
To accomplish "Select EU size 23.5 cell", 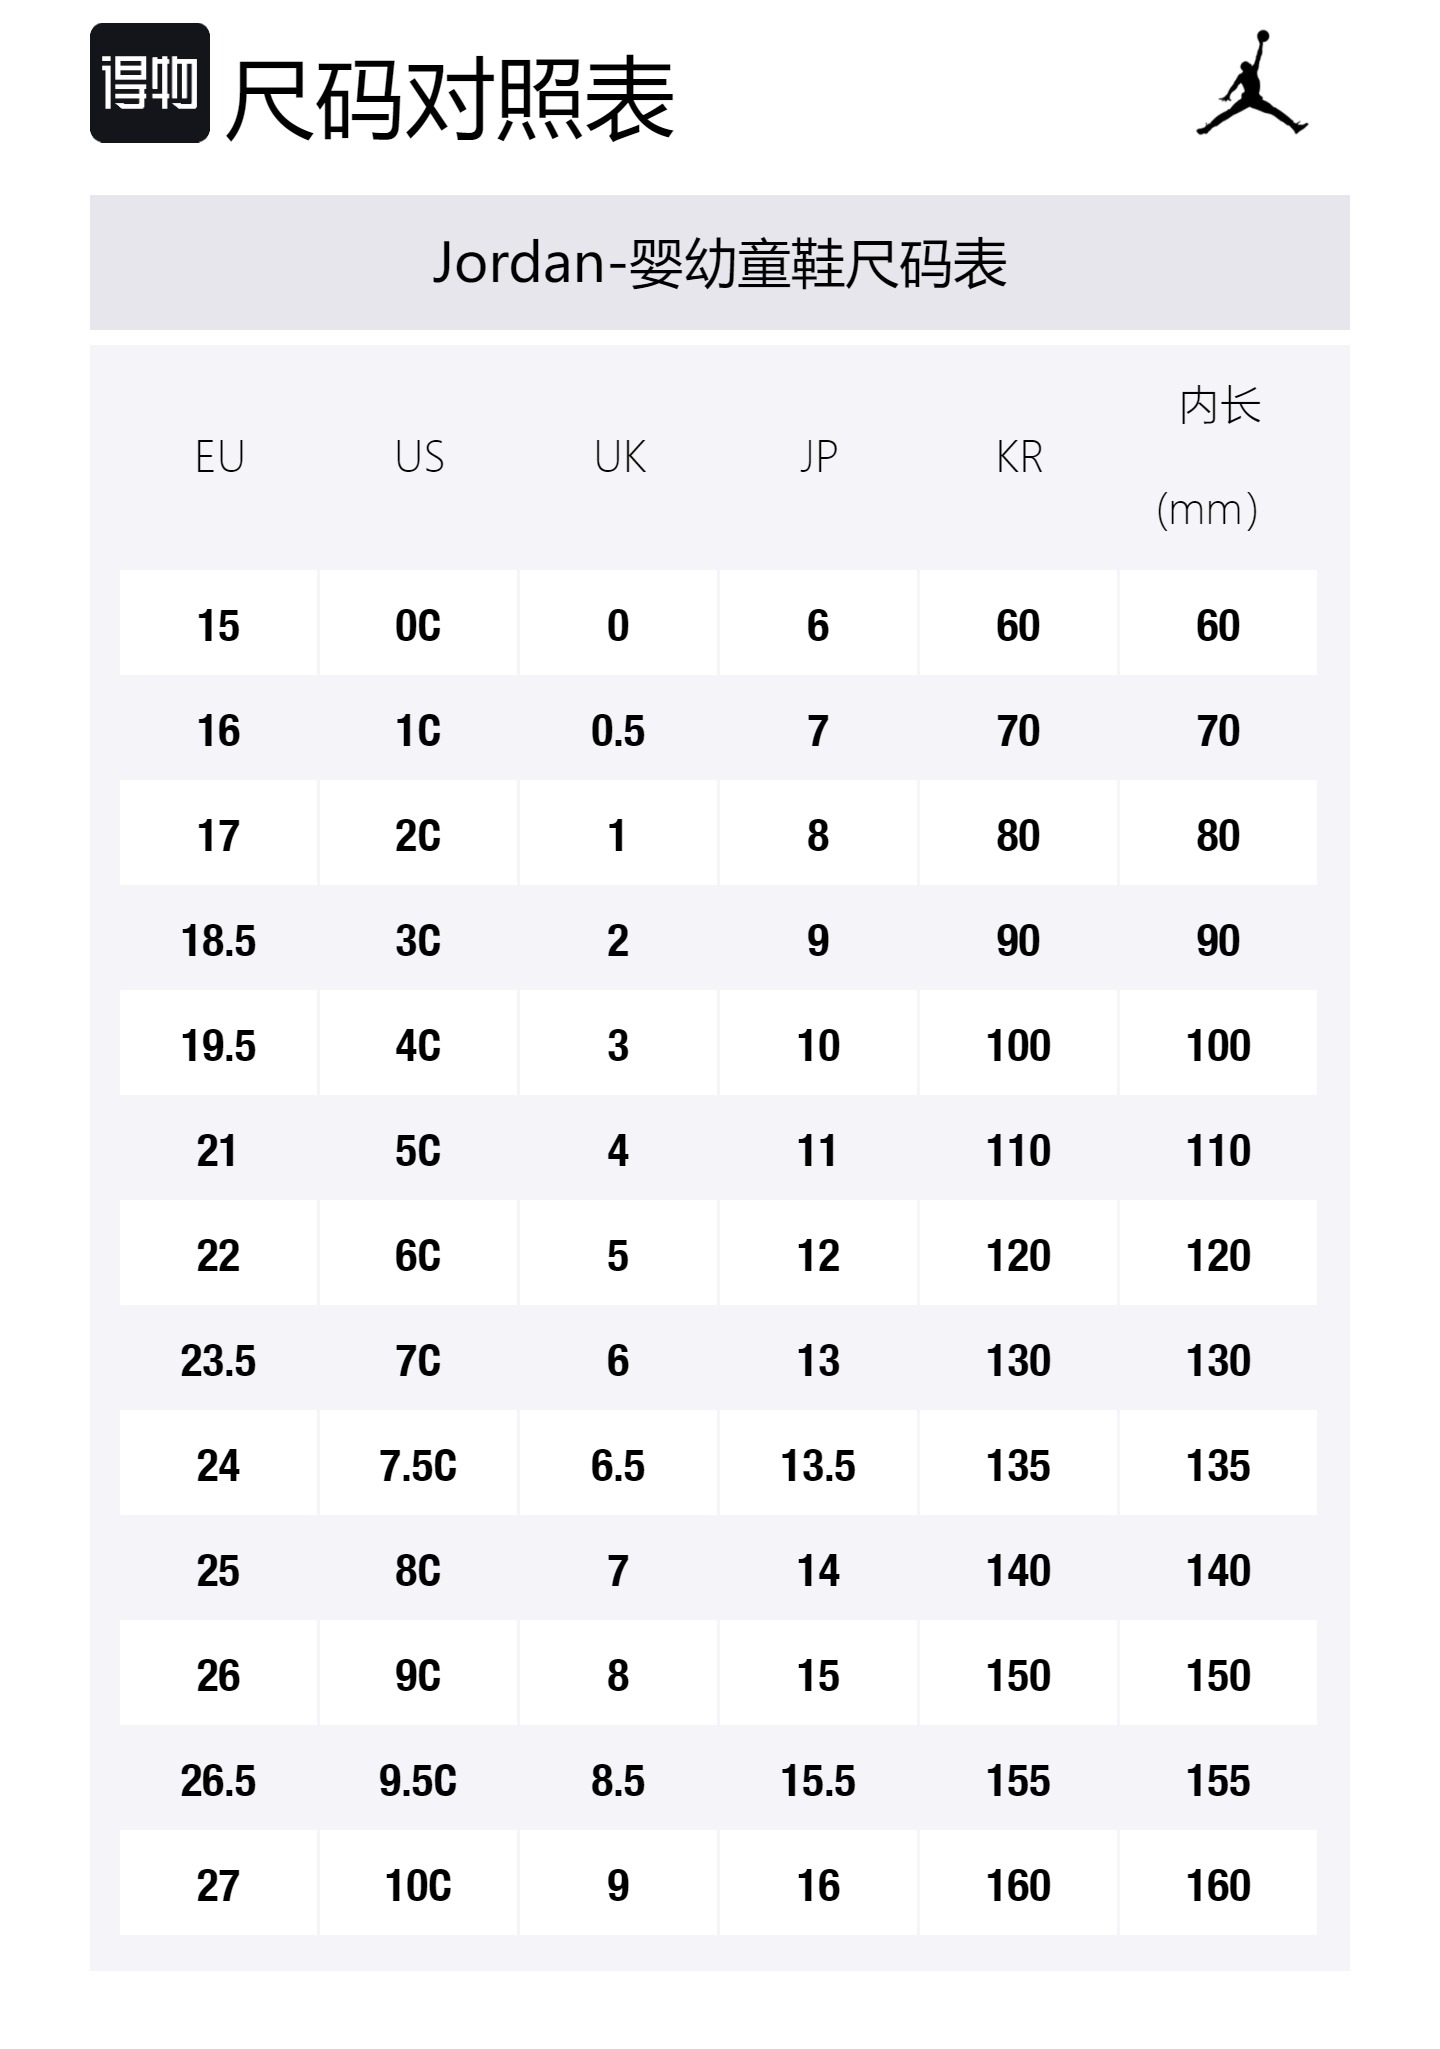I will [218, 1361].
